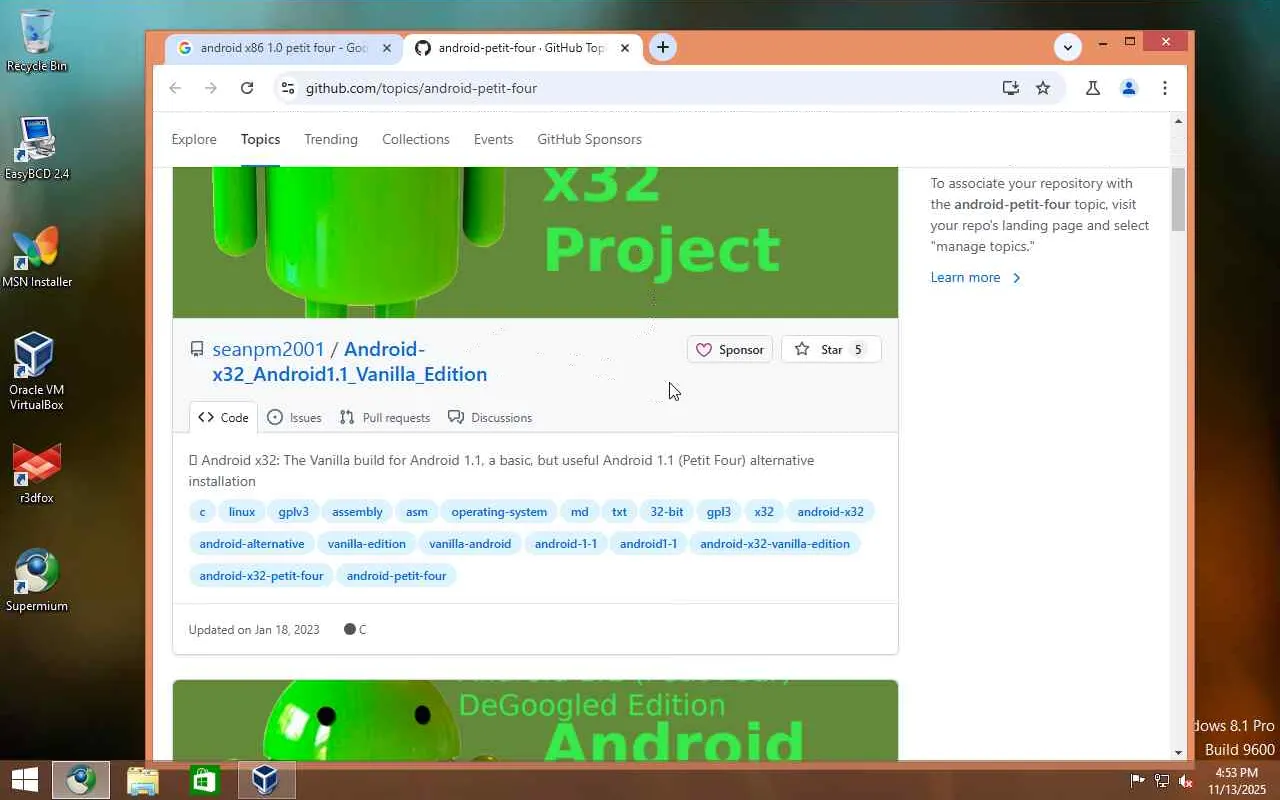Open the android-x32 topic tag
Image resolution: width=1280 pixels, height=800 pixels.
(830, 512)
